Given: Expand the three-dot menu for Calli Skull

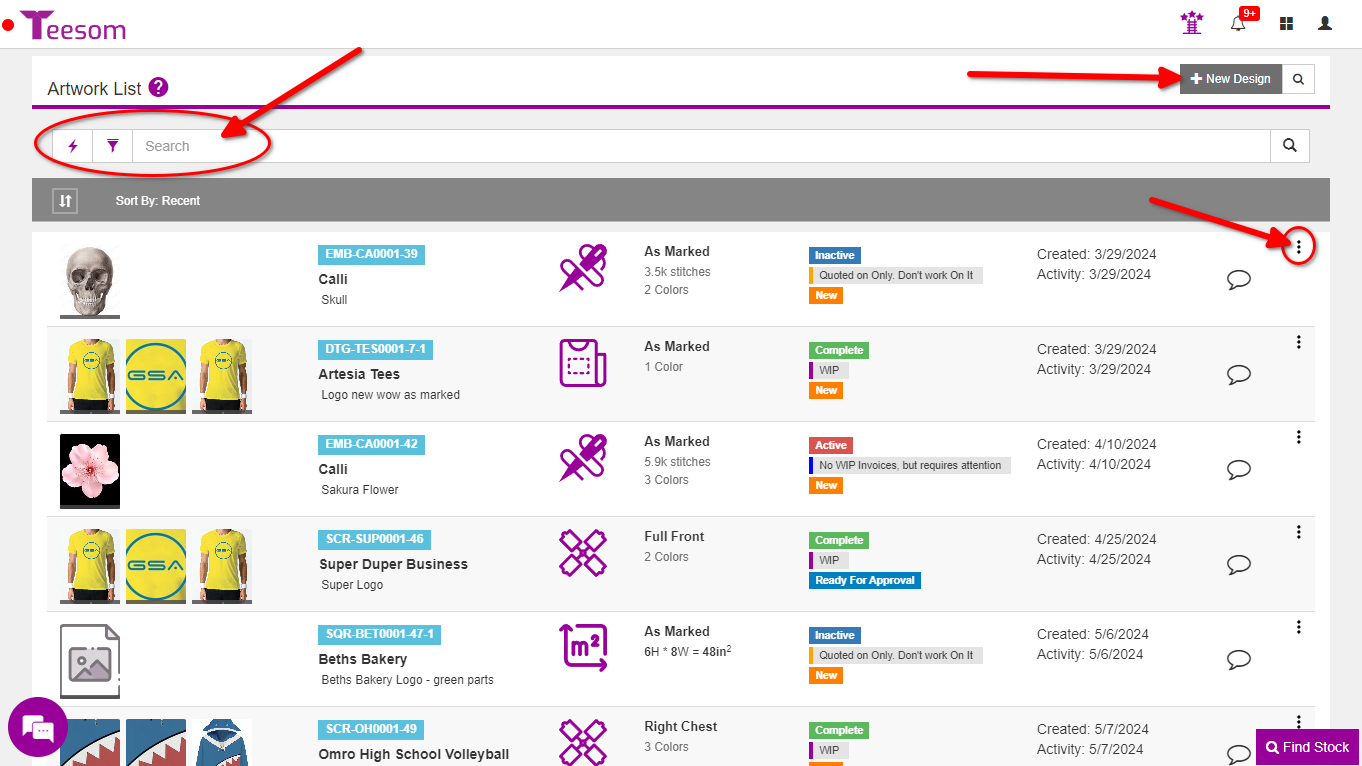Looking at the screenshot, I should 1298,247.
